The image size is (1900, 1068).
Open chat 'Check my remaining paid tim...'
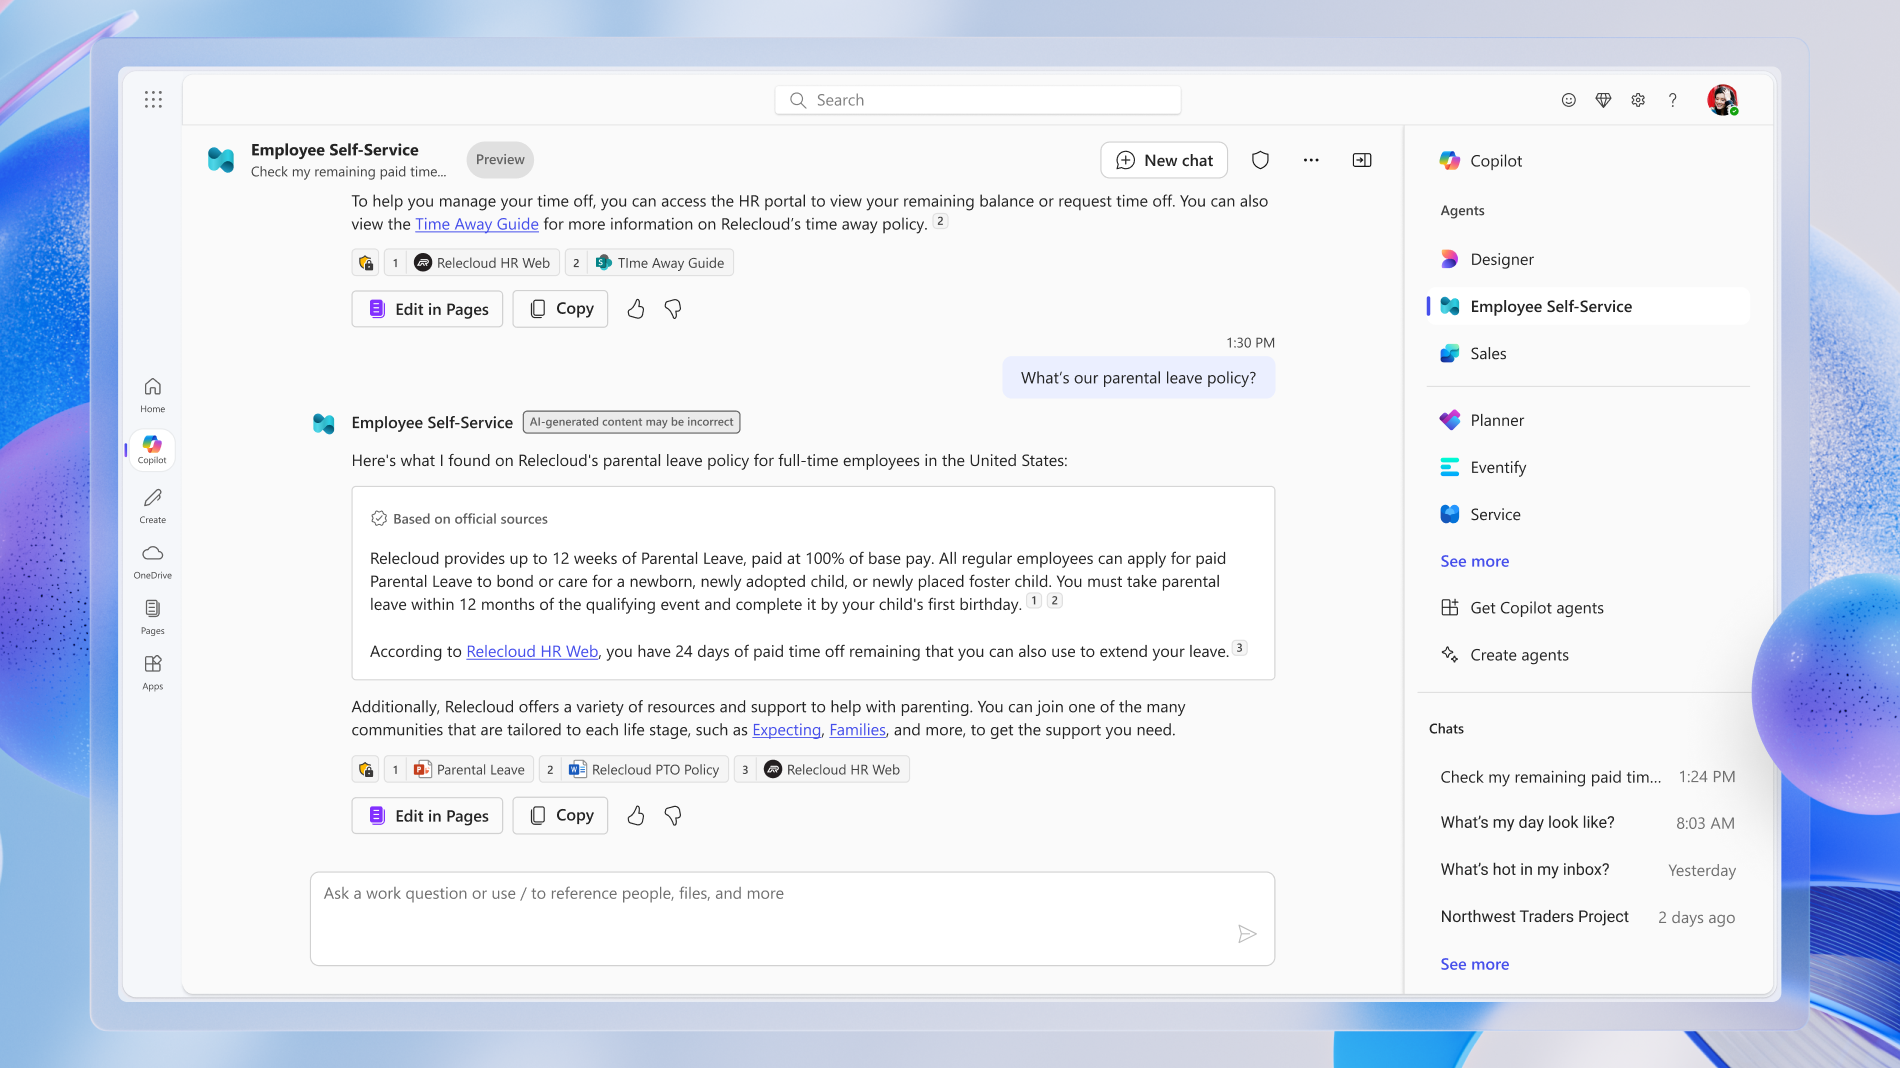point(1588,777)
